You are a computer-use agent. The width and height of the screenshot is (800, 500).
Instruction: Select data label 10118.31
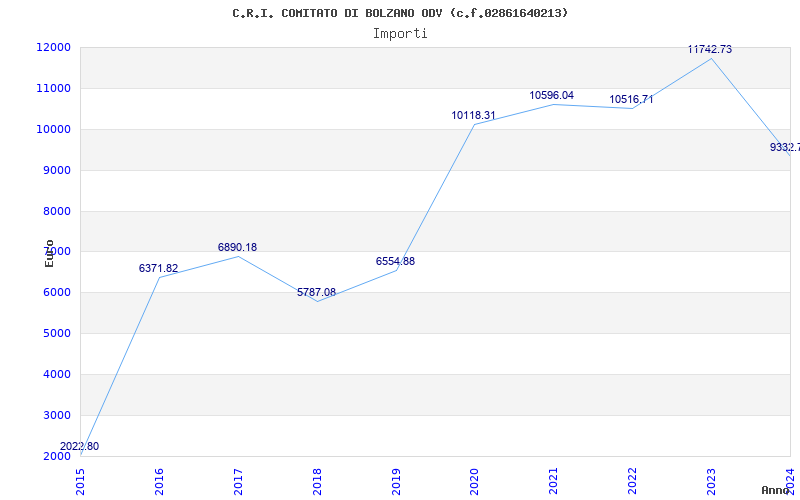pos(473,115)
